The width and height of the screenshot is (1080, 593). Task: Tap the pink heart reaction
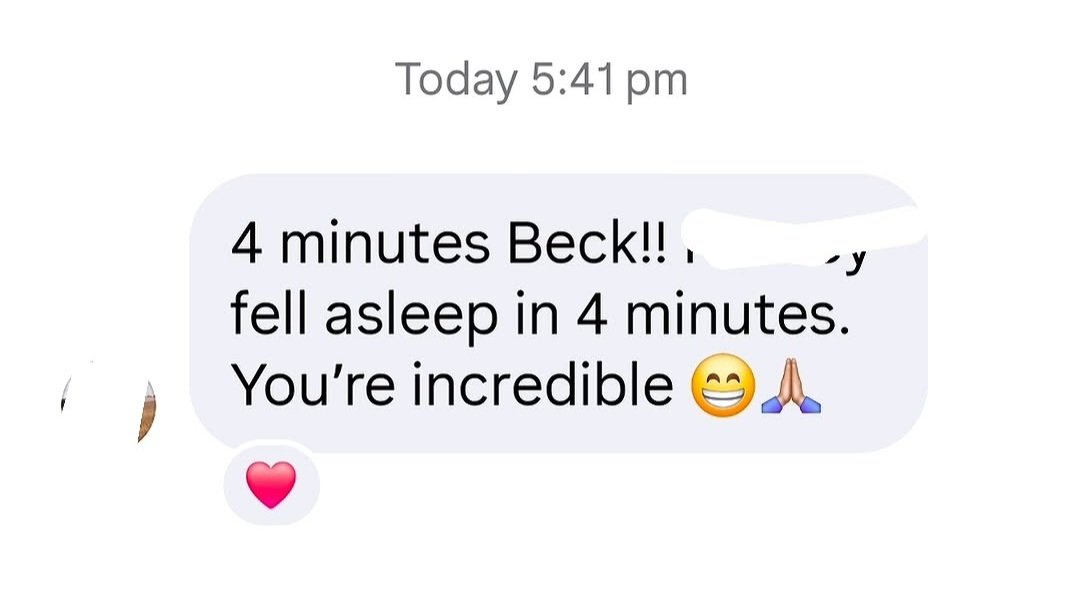pyautogui.click(x=271, y=484)
